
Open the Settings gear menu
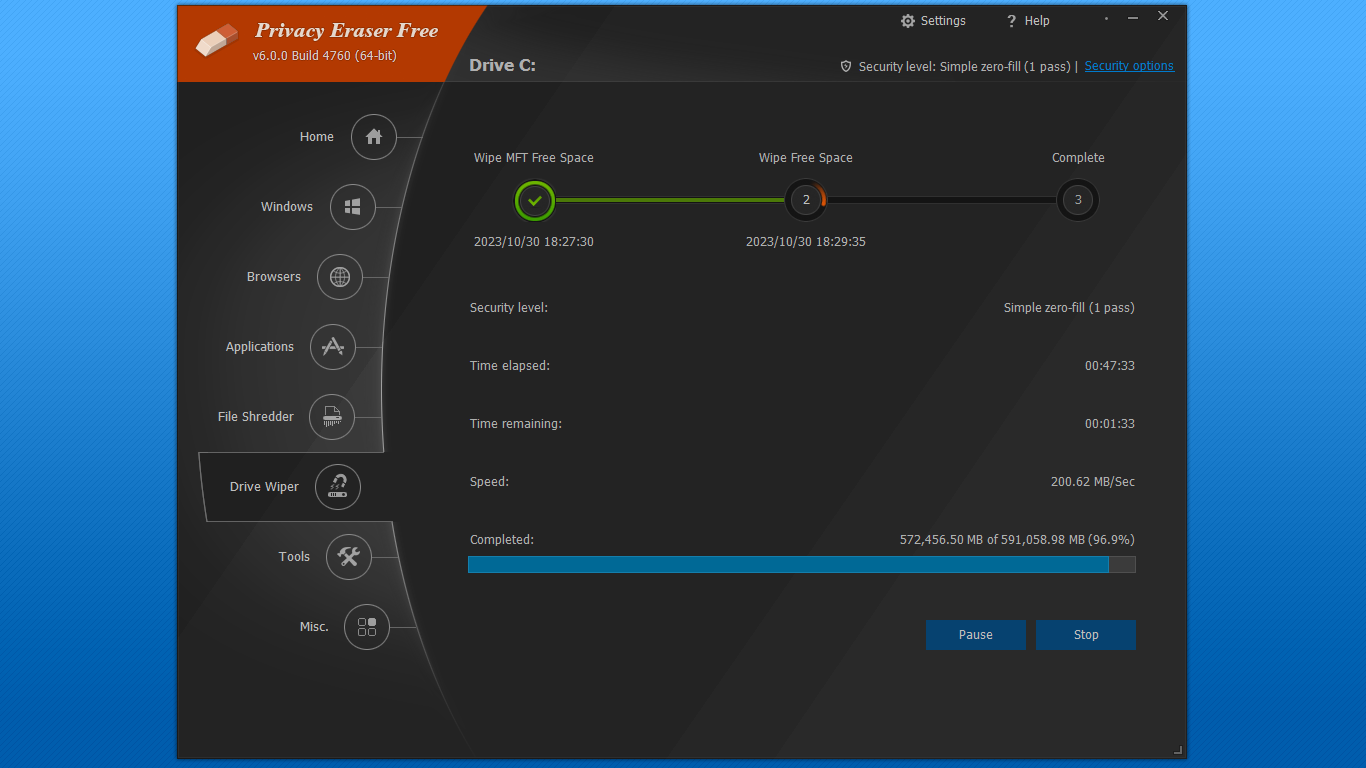pyautogui.click(x=932, y=20)
